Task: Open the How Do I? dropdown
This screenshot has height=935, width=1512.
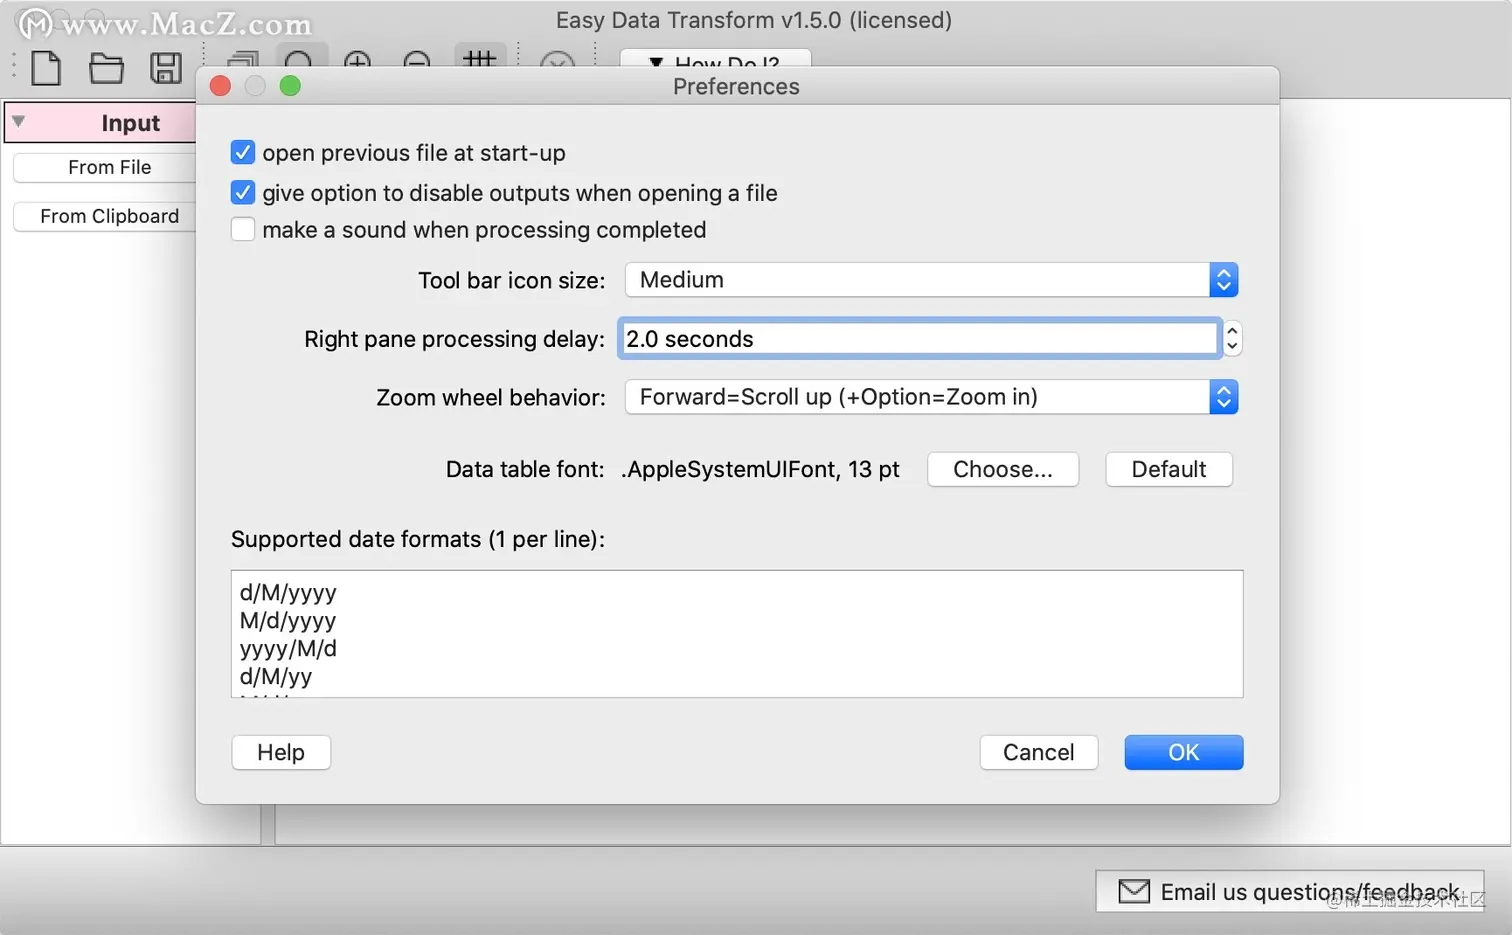Action: pyautogui.click(x=715, y=60)
